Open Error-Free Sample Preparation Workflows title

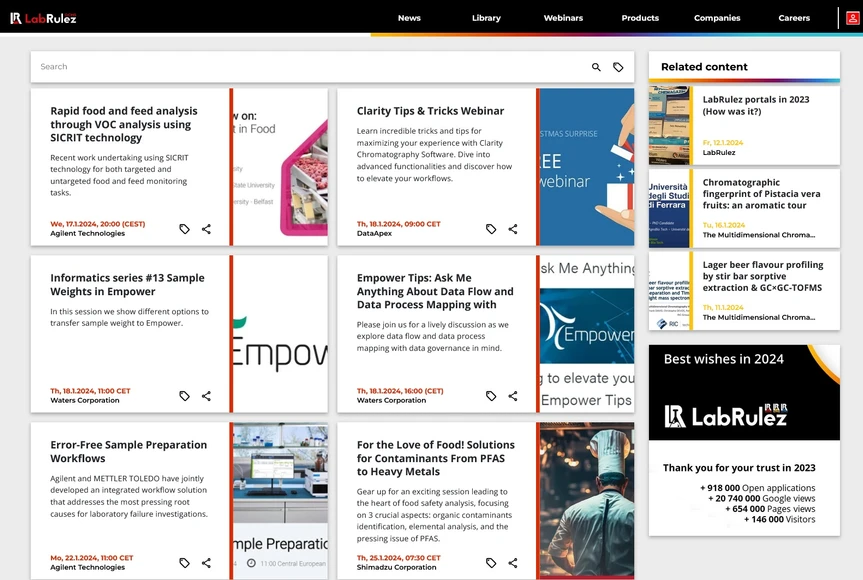point(129,451)
